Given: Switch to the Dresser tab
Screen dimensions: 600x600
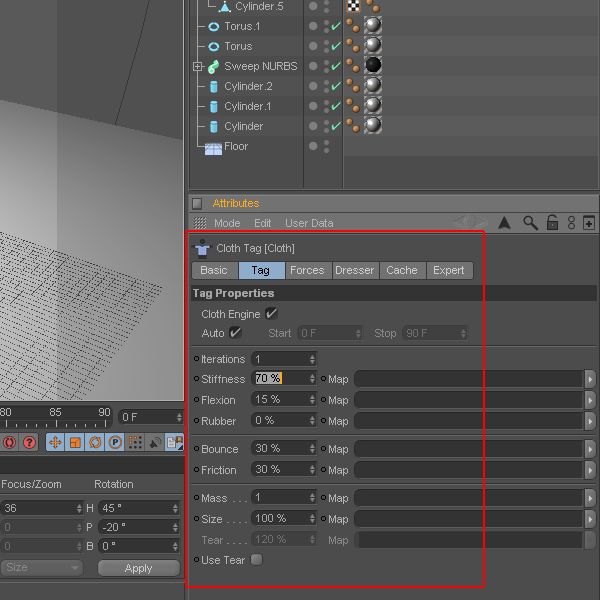Looking at the screenshot, I should (356, 271).
